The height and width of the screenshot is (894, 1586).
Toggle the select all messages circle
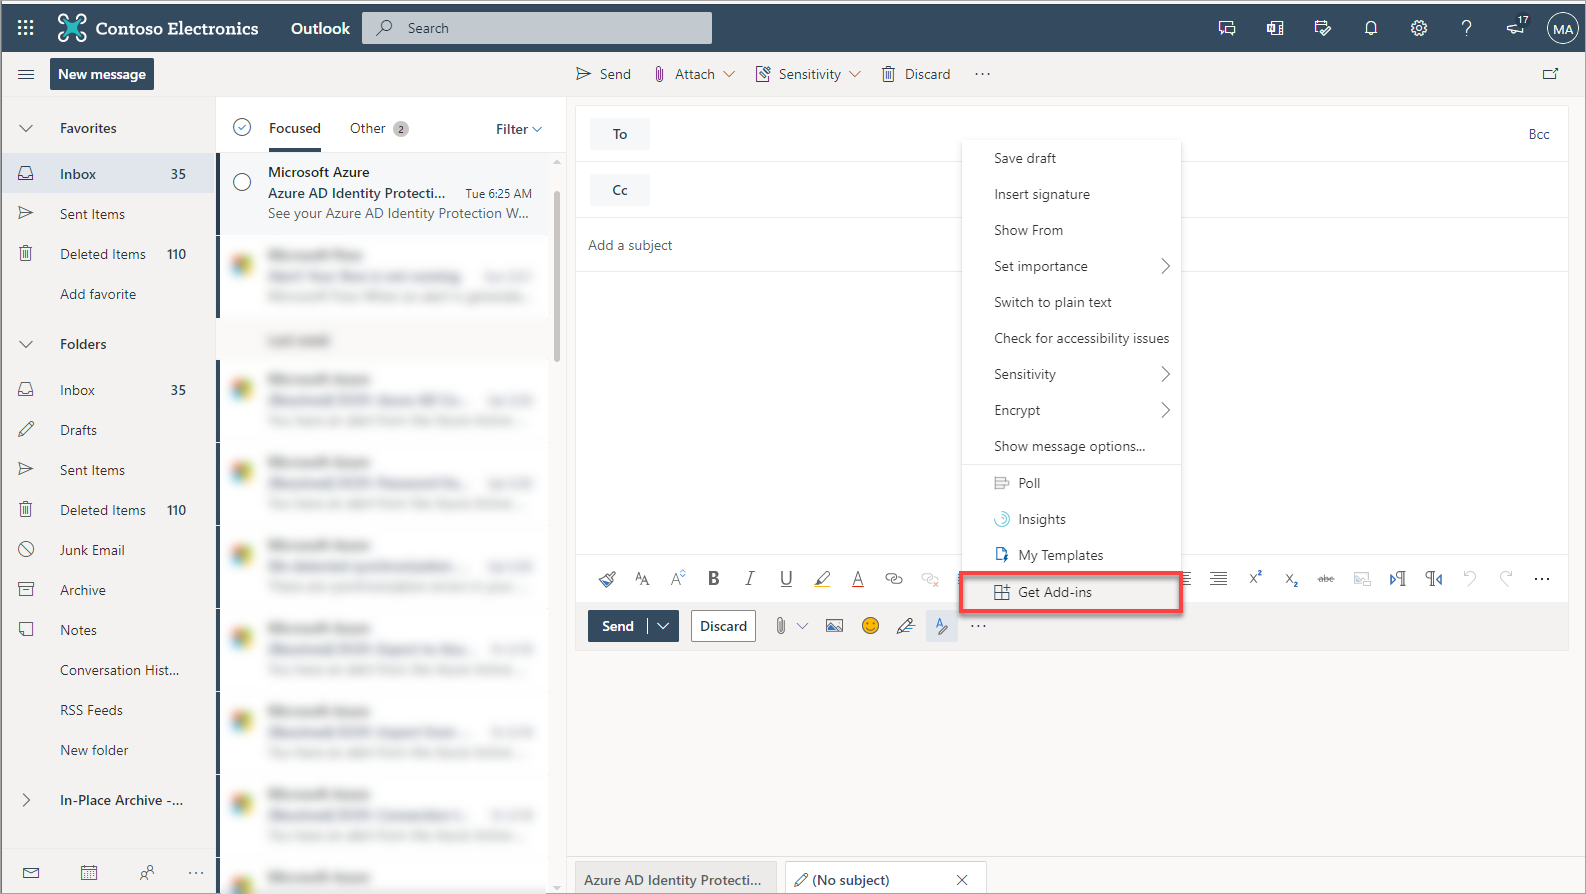click(242, 128)
